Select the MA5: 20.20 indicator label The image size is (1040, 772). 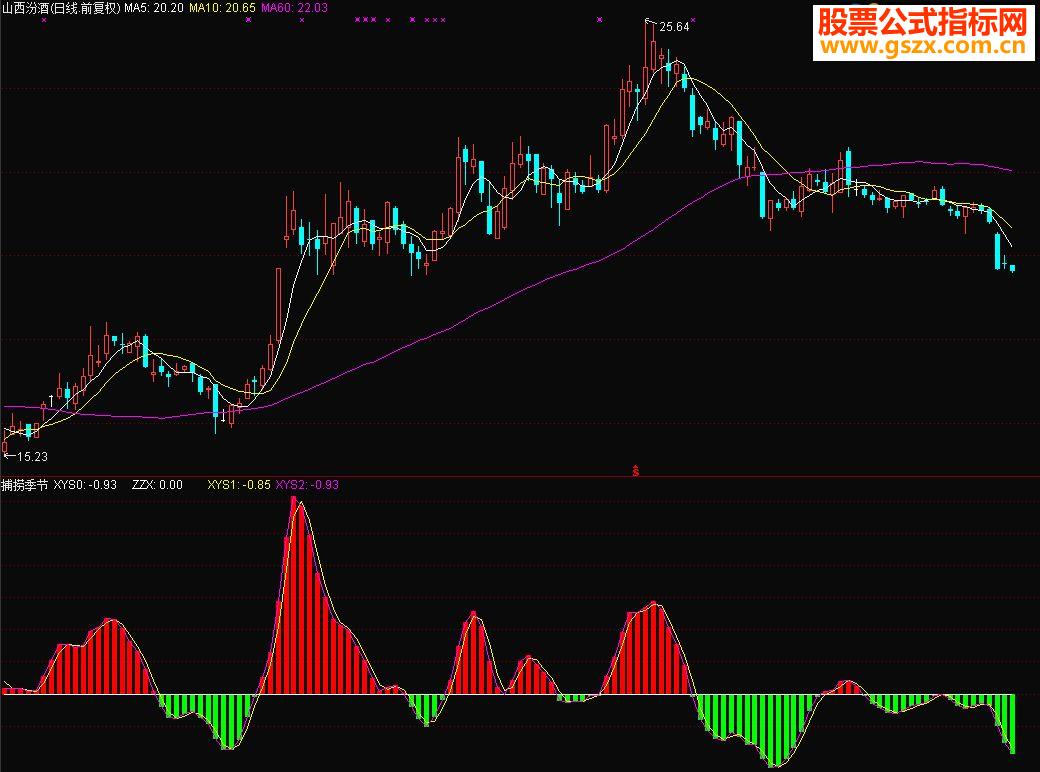[154, 8]
